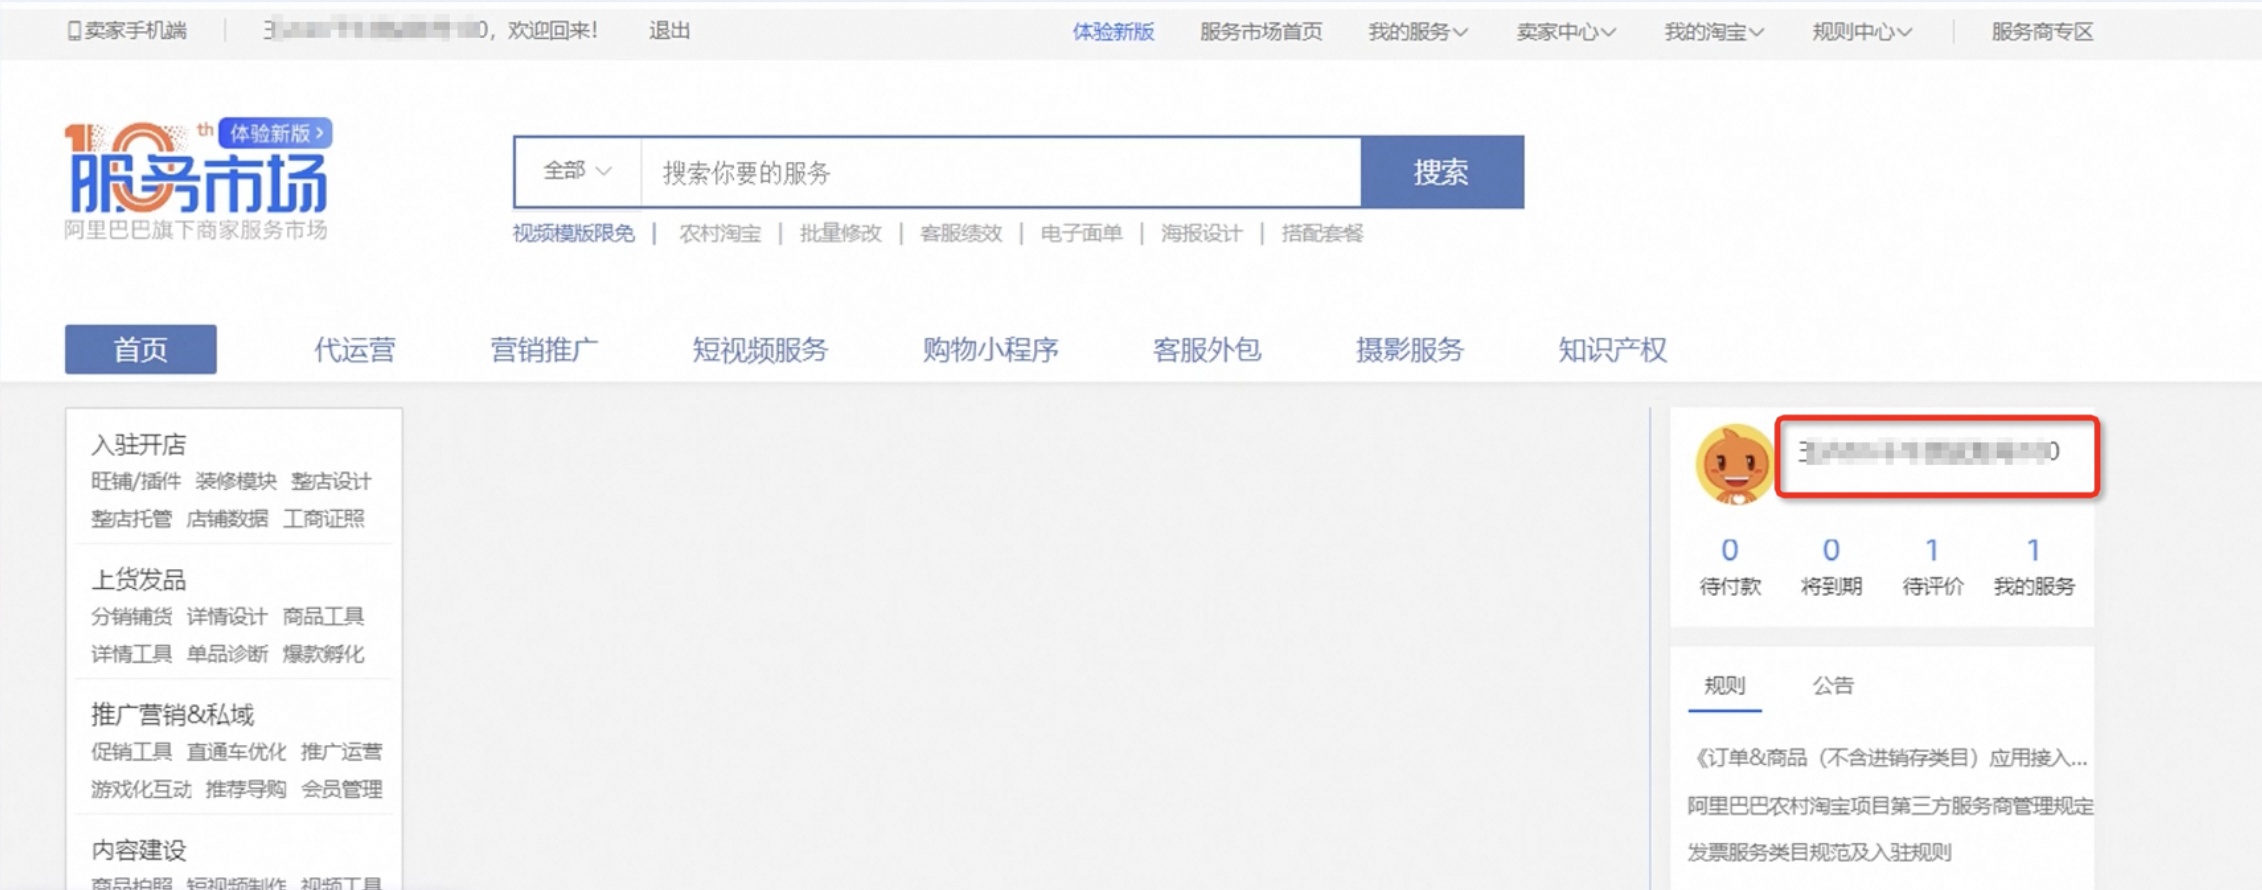Open 单品诊断 in sidebar
The height and width of the screenshot is (890, 2262).
point(227,654)
